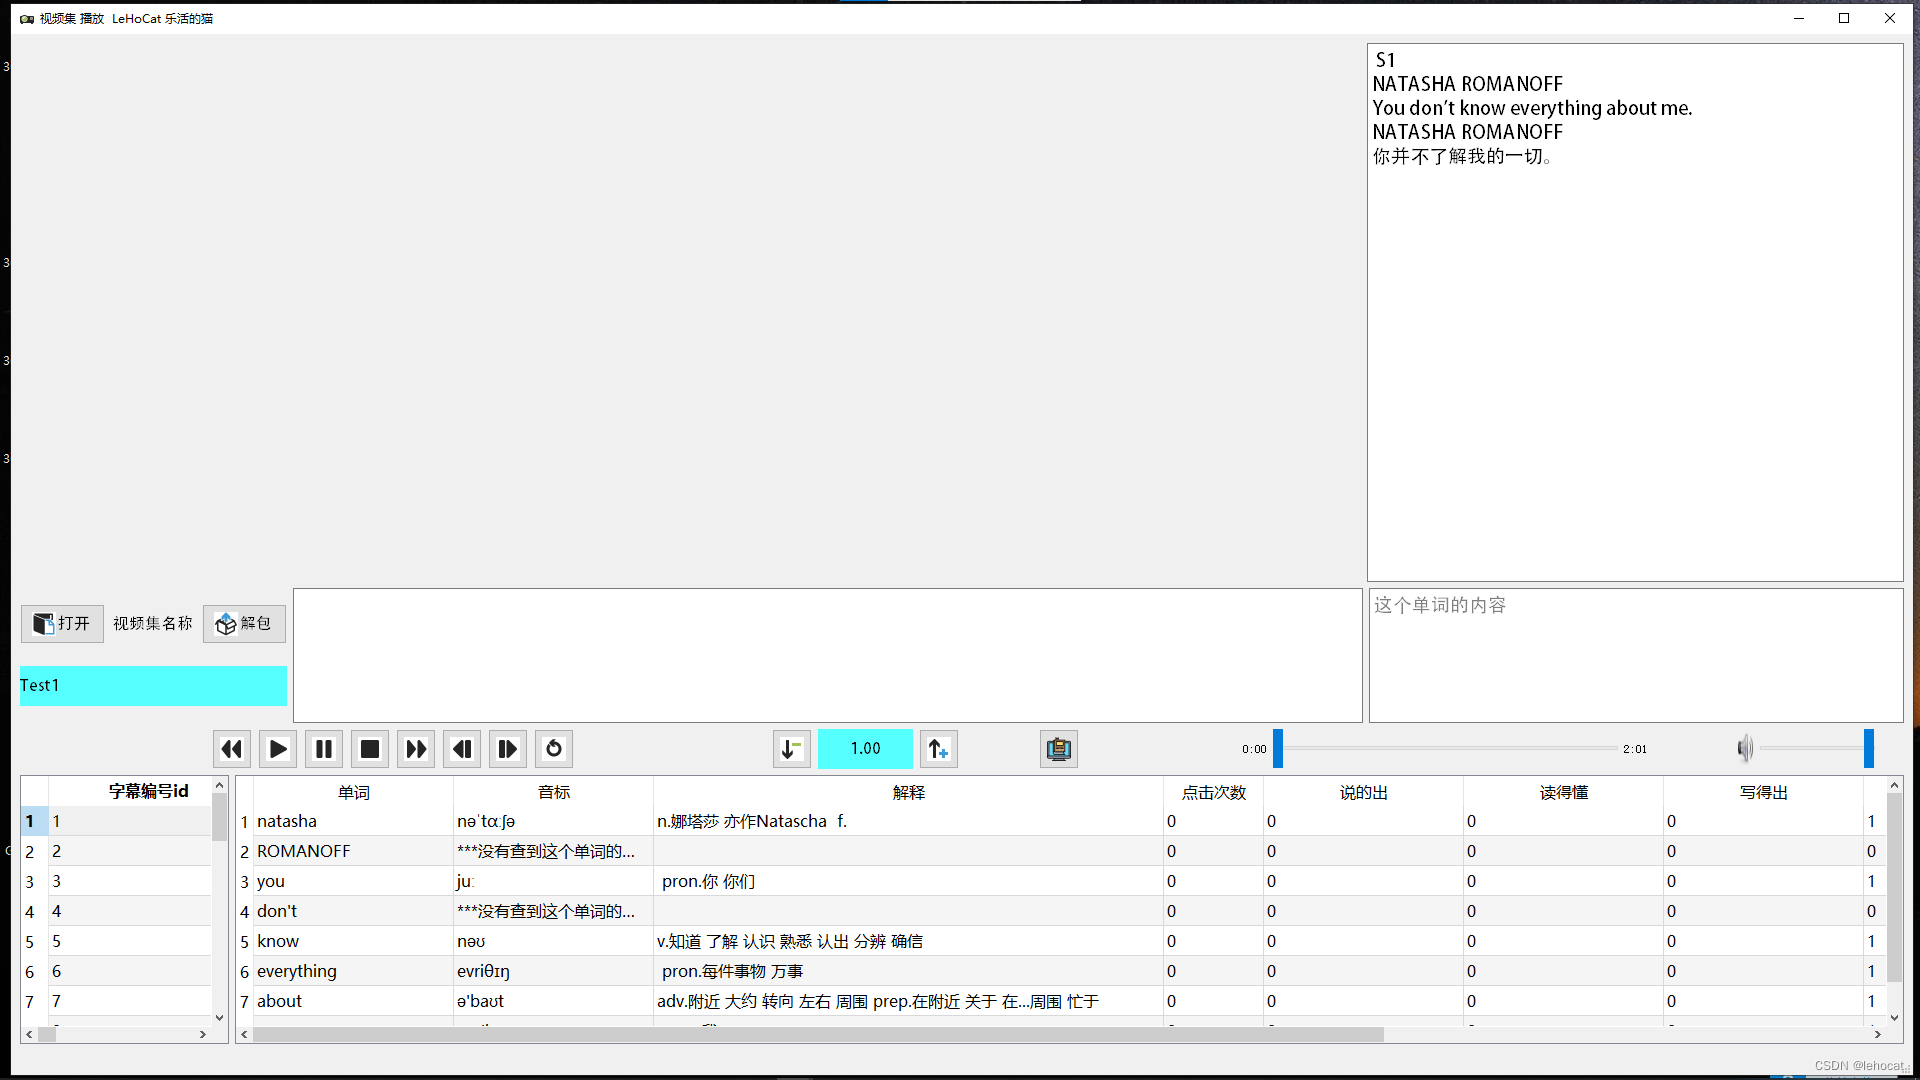Step back one frame
Viewport: 1920px width, 1080px height.
461,749
